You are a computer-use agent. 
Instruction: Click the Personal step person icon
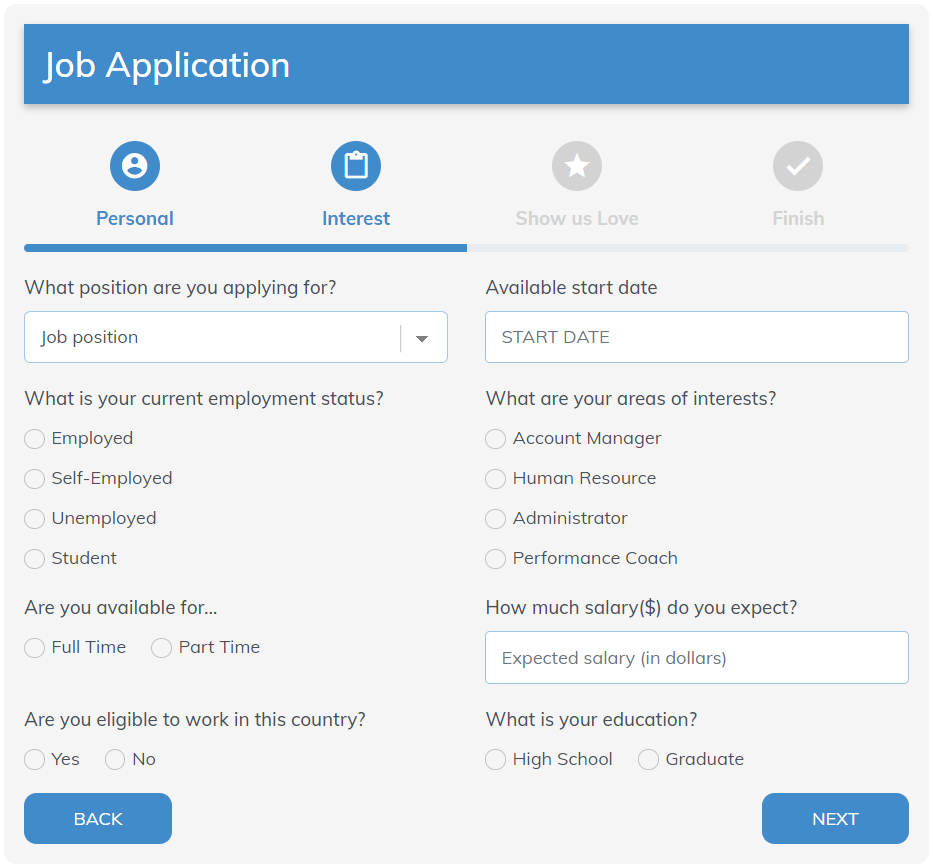coord(135,165)
